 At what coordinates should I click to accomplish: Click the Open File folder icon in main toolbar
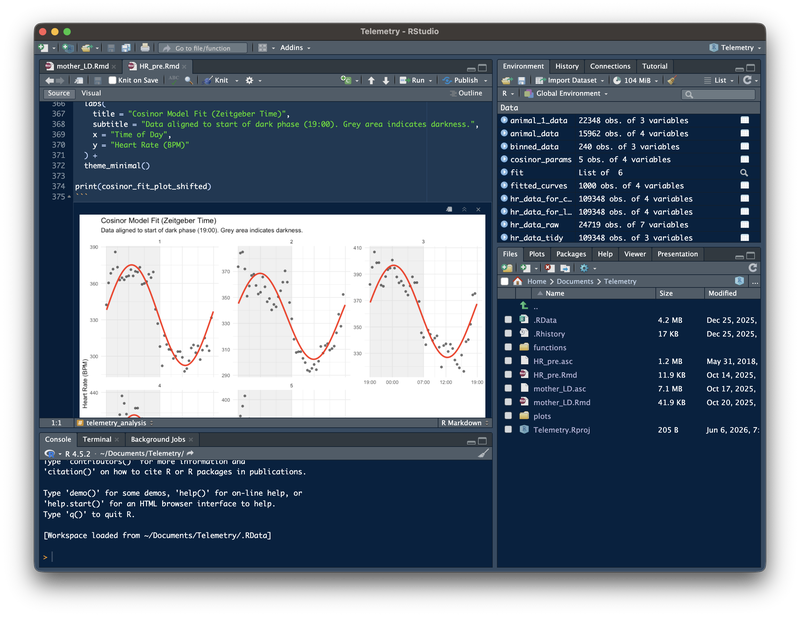87,47
